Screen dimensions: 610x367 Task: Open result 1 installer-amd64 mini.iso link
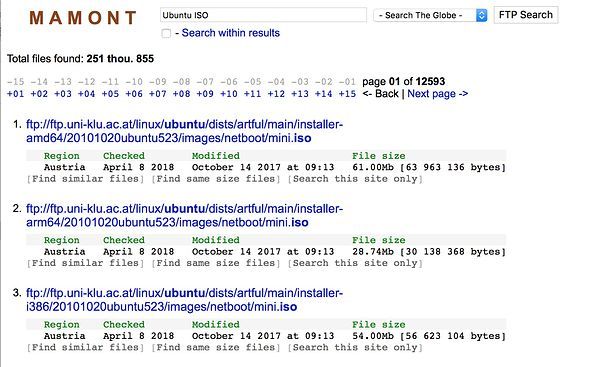pos(184,131)
